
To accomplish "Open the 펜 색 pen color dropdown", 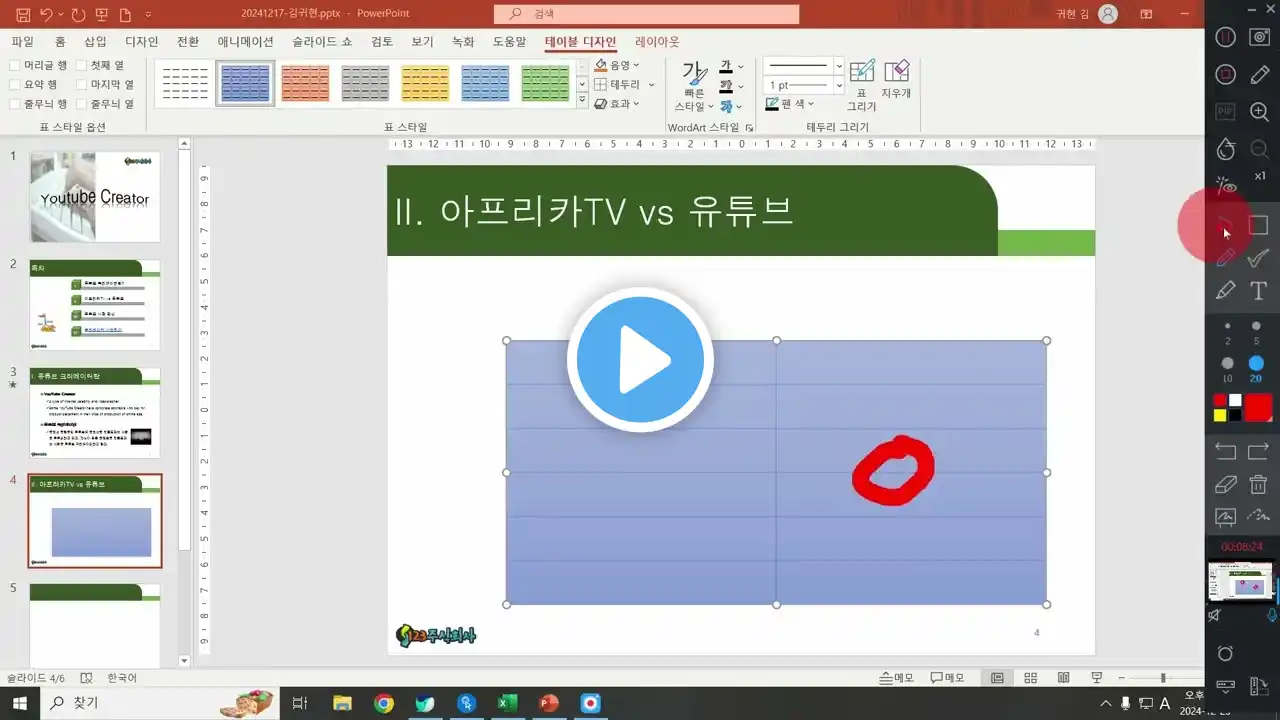I will (790, 104).
